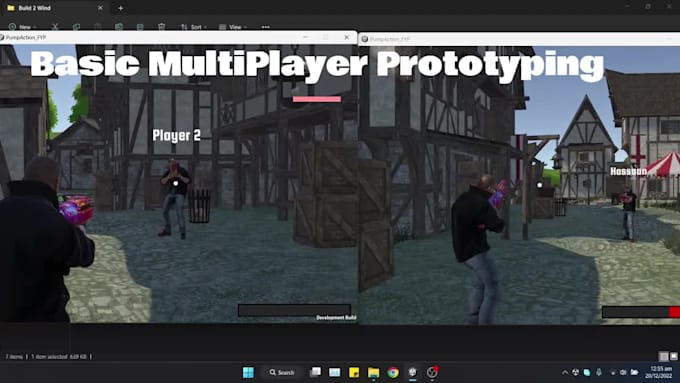Viewport: 680px width, 383px height.
Task: Open the Sort dropdown menu
Action: [x=193, y=27]
